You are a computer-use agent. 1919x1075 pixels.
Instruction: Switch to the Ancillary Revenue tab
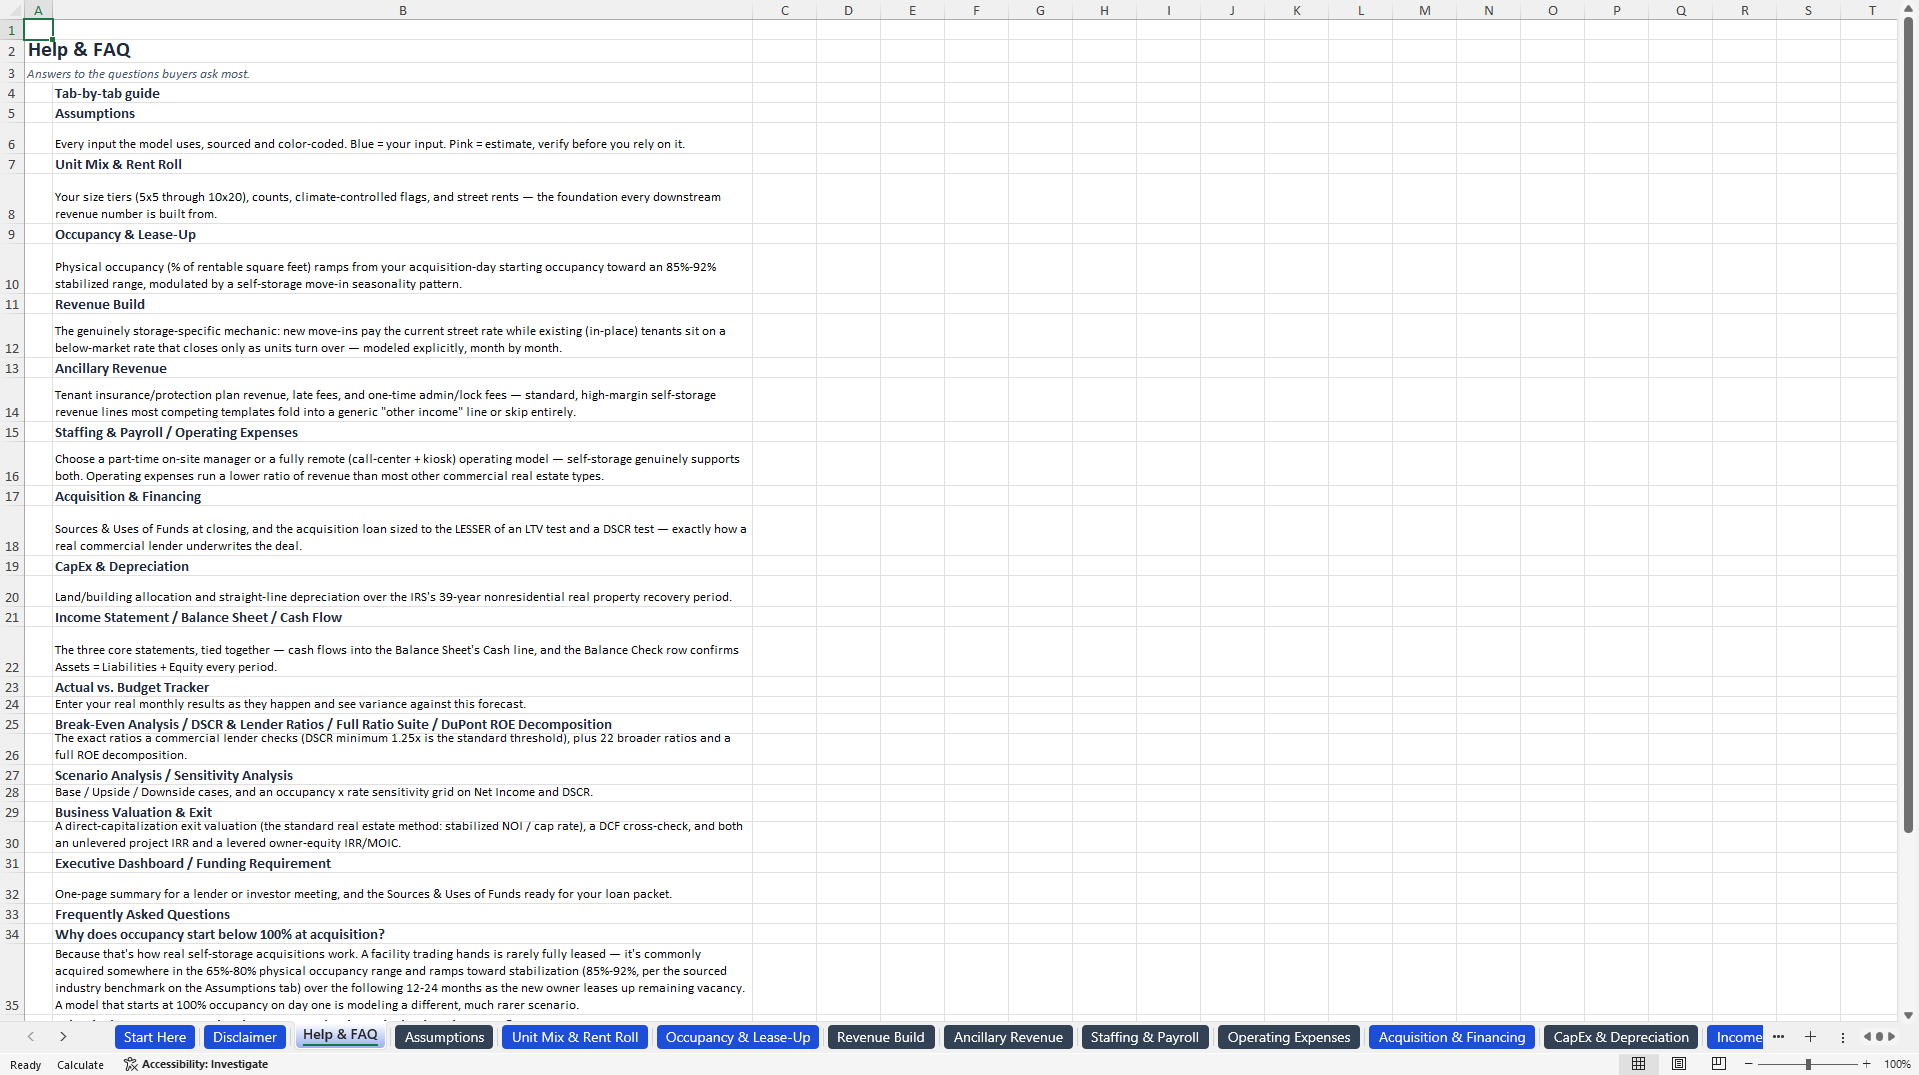pos(1008,1037)
